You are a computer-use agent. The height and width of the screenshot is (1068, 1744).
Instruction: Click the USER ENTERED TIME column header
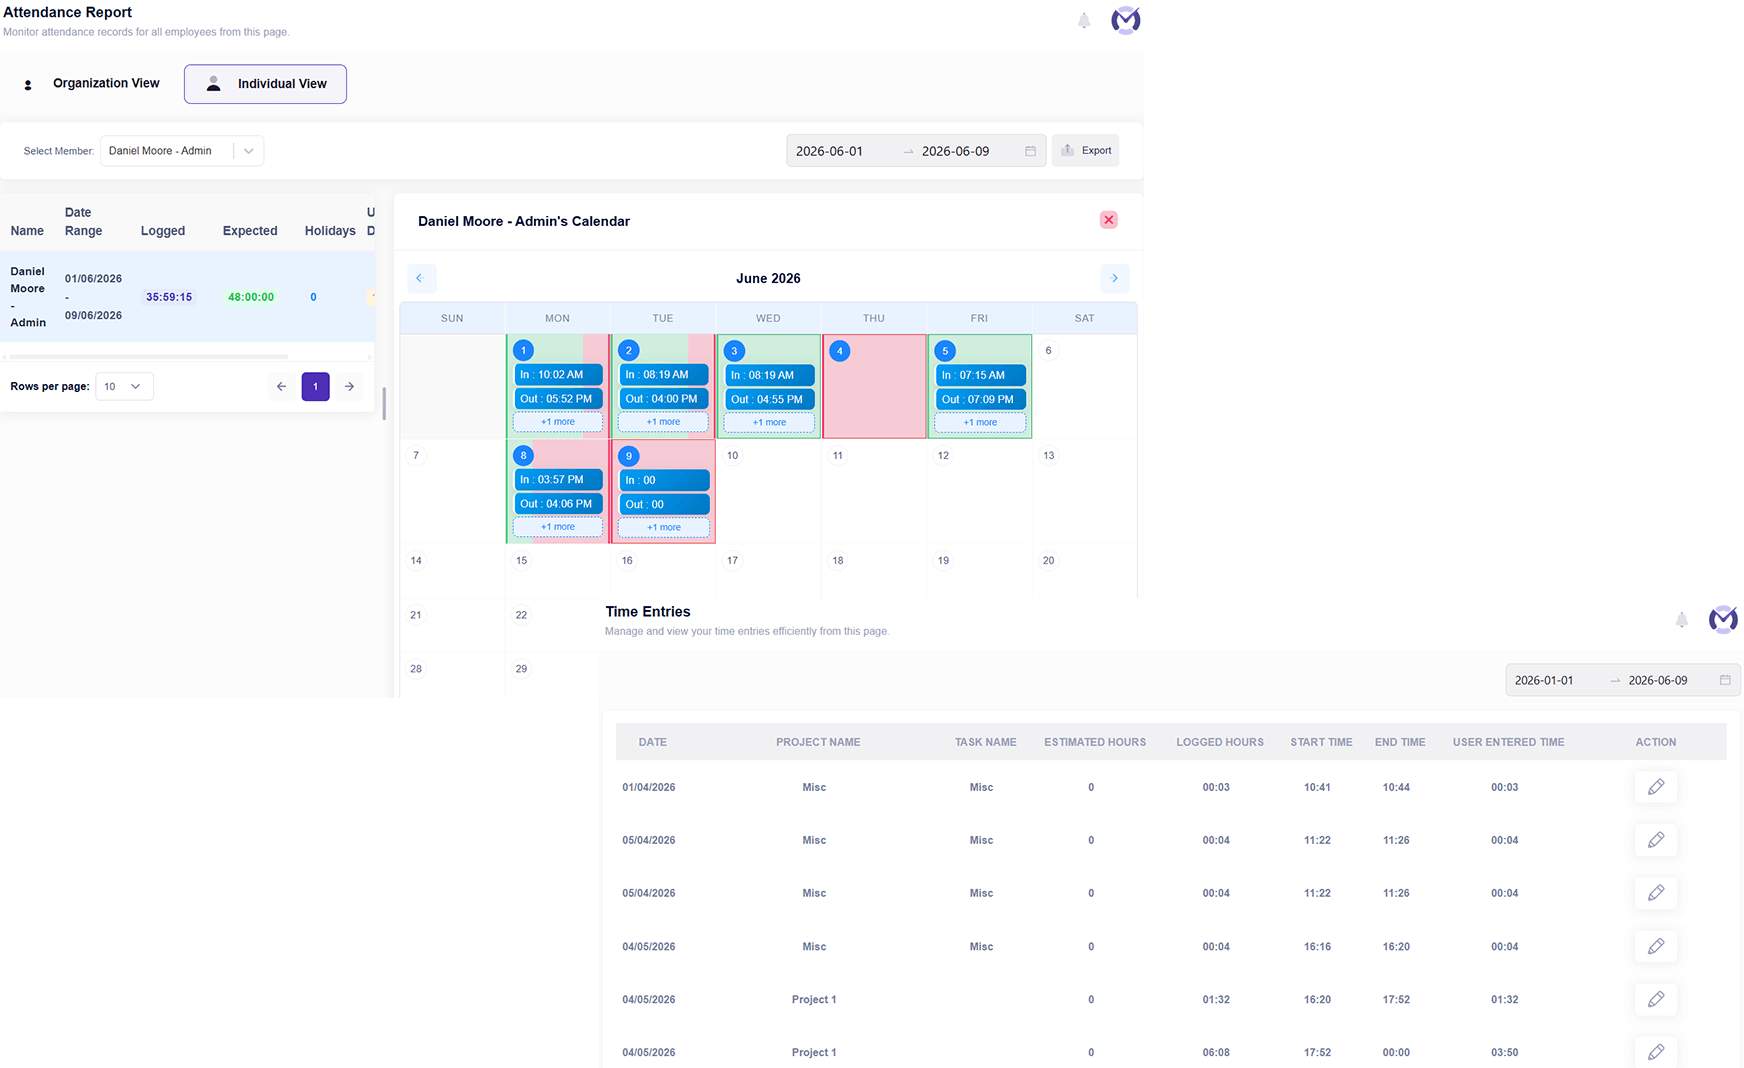(1508, 742)
